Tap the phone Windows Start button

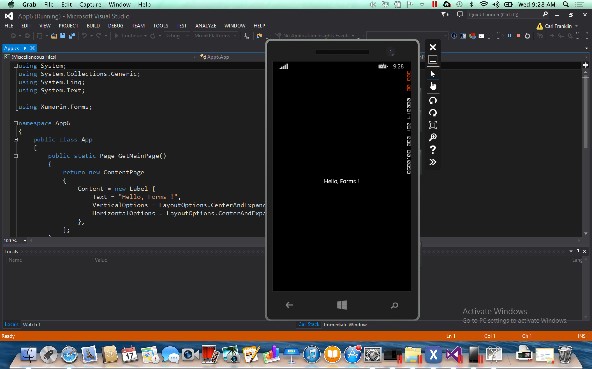[x=342, y=305]
